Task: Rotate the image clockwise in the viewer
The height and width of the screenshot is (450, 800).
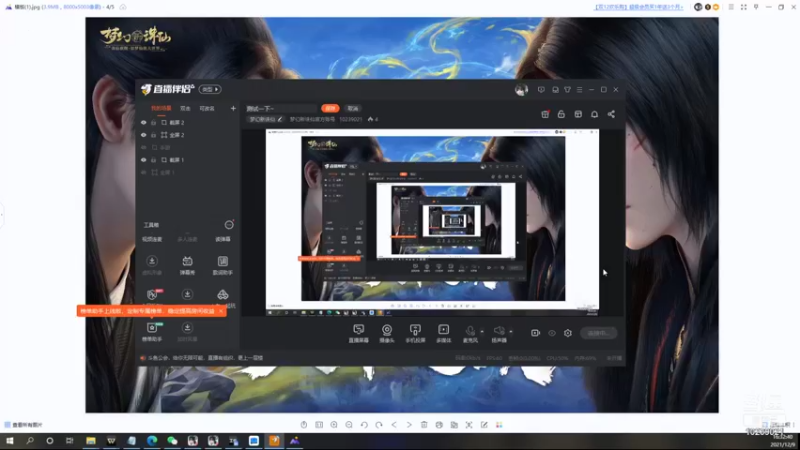Action: (379, 424)
